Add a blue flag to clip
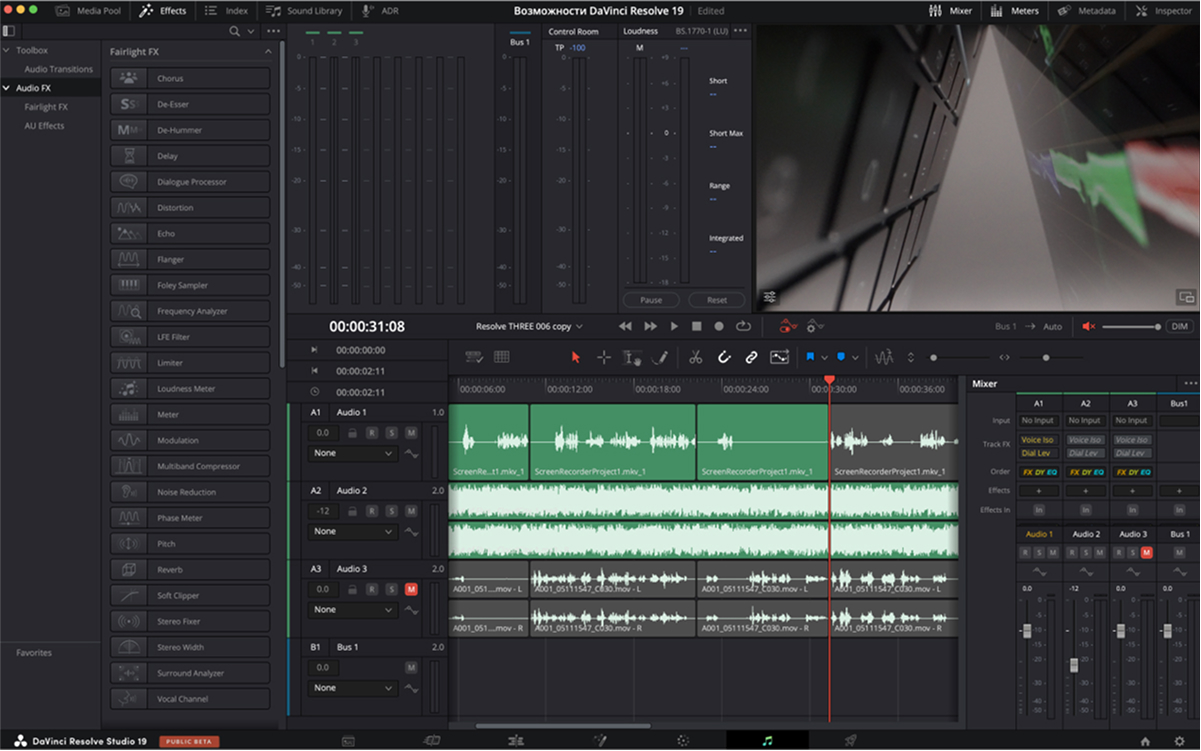1201x751 pixels. click(810, 357)
